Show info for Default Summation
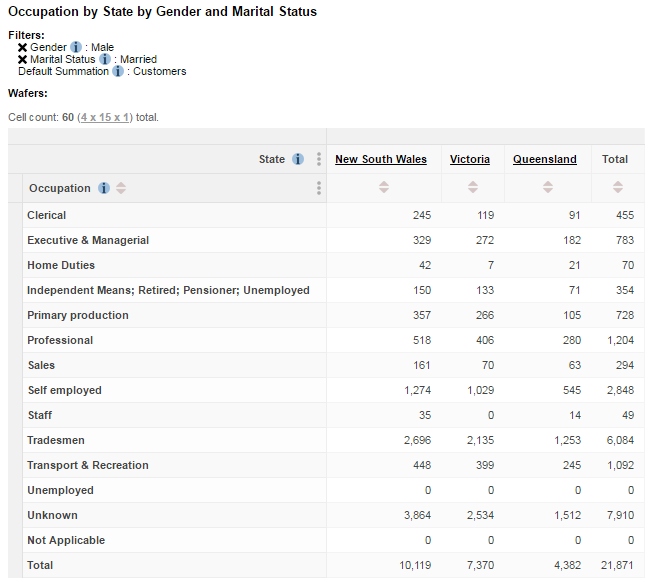This screenshot has height=582, width=652. click(x=119, y=71)
